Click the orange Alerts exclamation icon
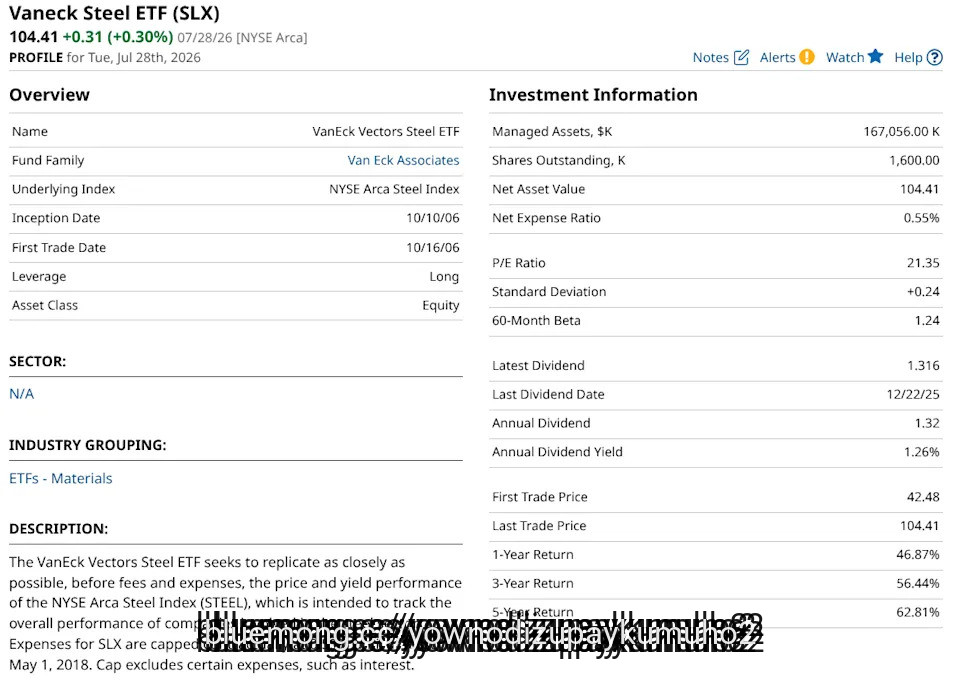 (807, 57)
